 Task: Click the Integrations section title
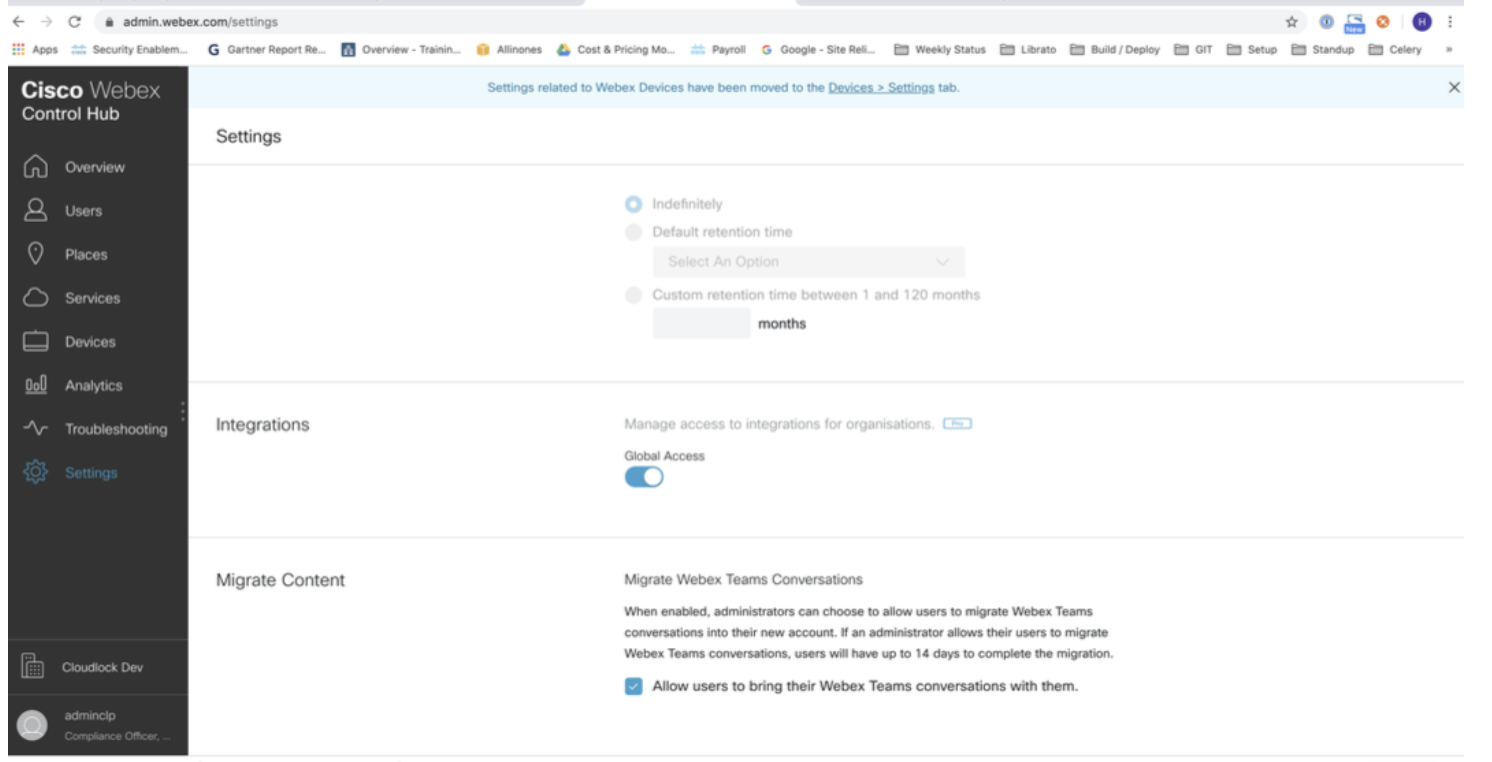point(263,424)
